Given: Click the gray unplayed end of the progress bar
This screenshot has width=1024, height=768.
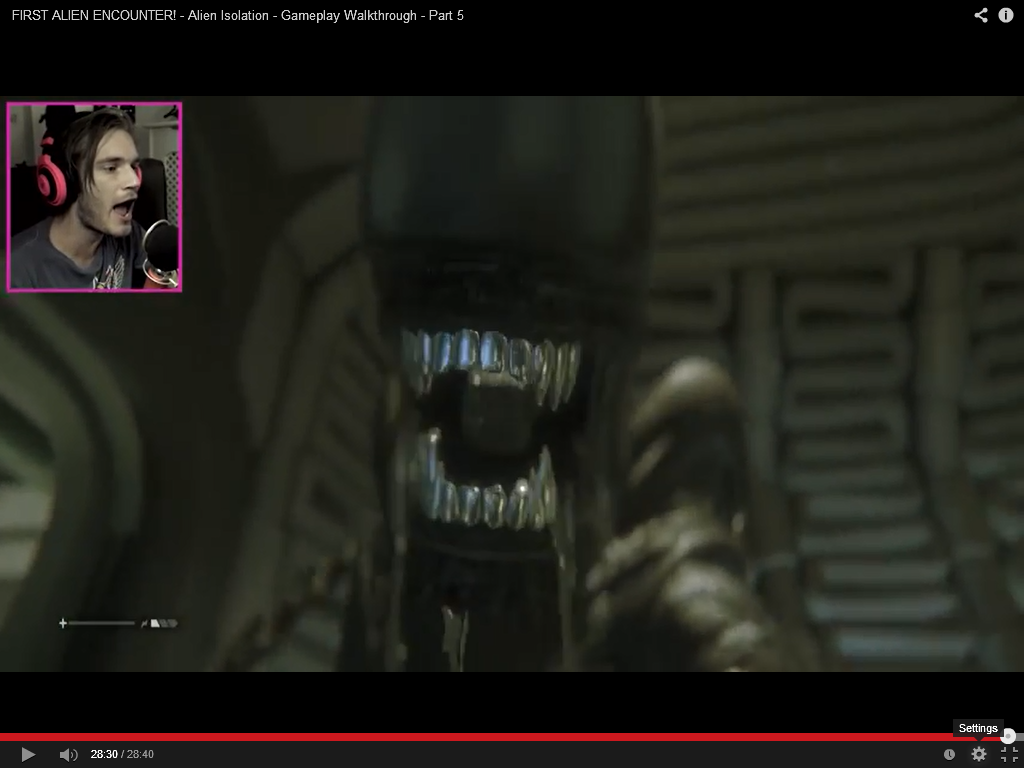Looking at the screenshot, I should click(1020, 737).
